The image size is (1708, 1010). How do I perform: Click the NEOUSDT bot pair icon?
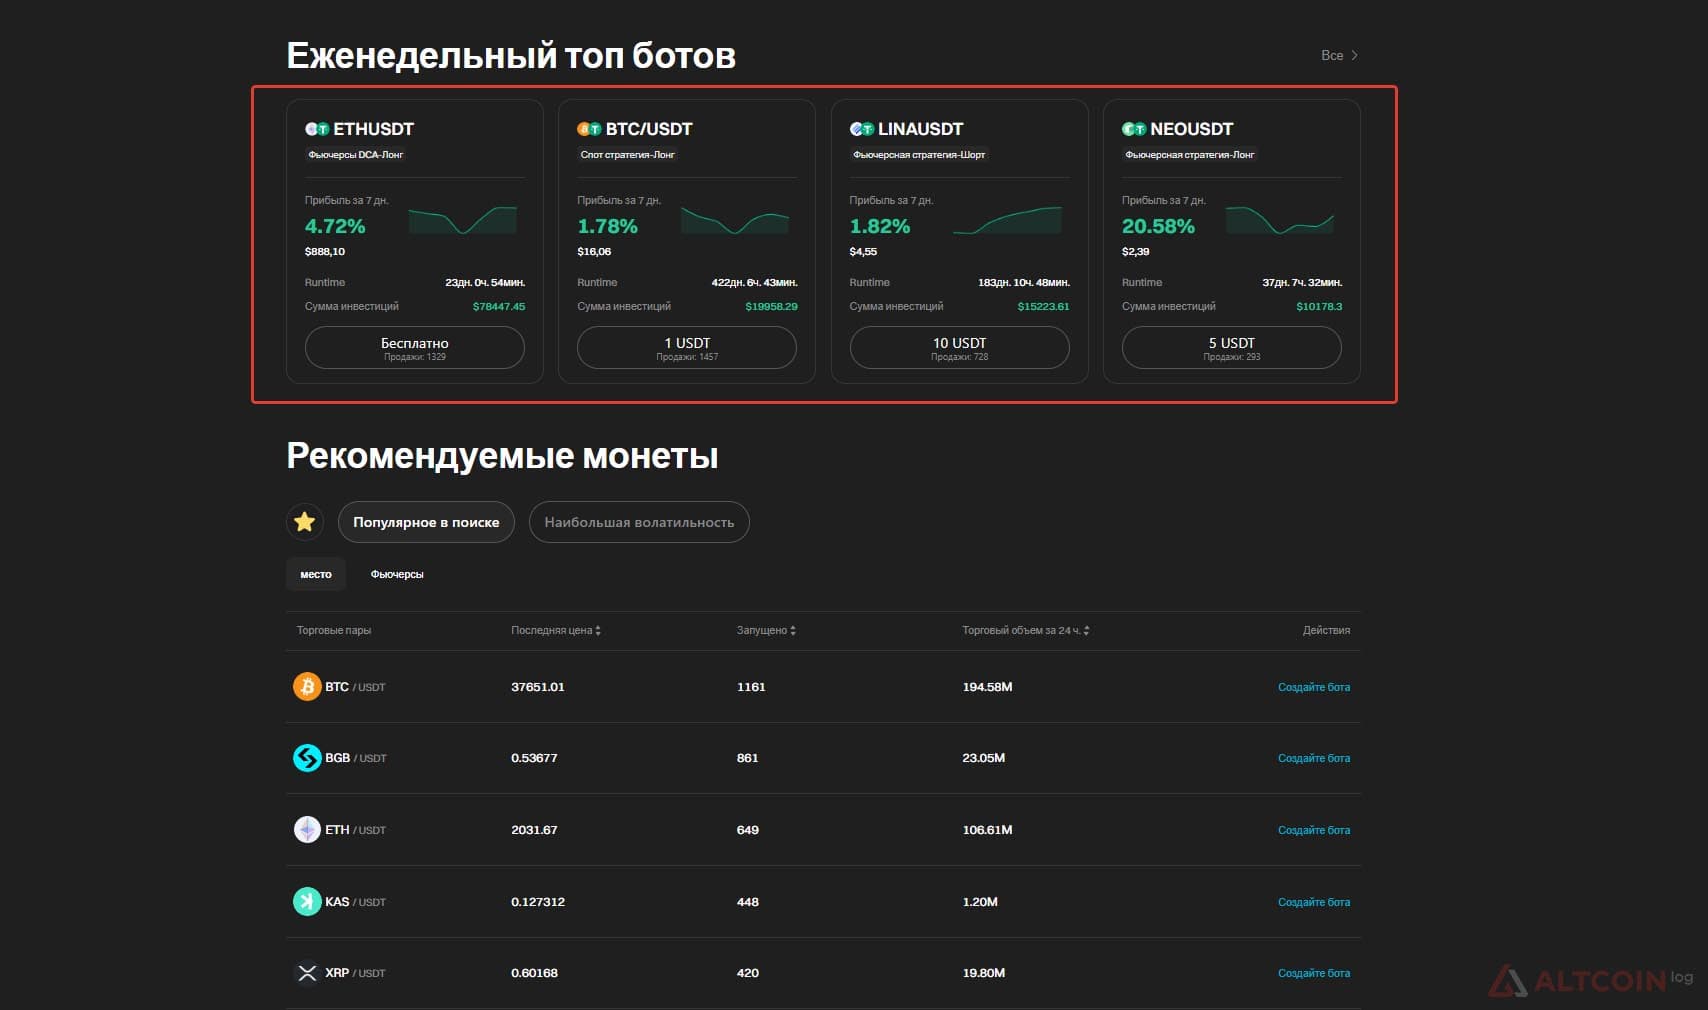pyautogui.click(x=1134, y=129)
